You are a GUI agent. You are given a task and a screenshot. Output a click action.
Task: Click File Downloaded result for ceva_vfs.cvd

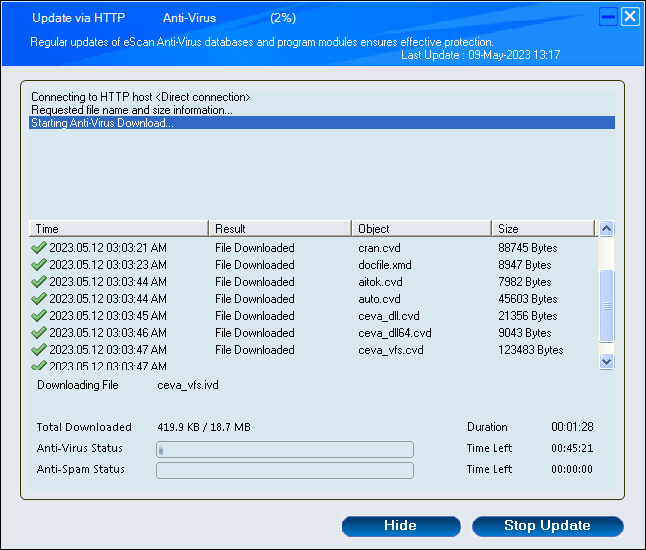point(255,350)
